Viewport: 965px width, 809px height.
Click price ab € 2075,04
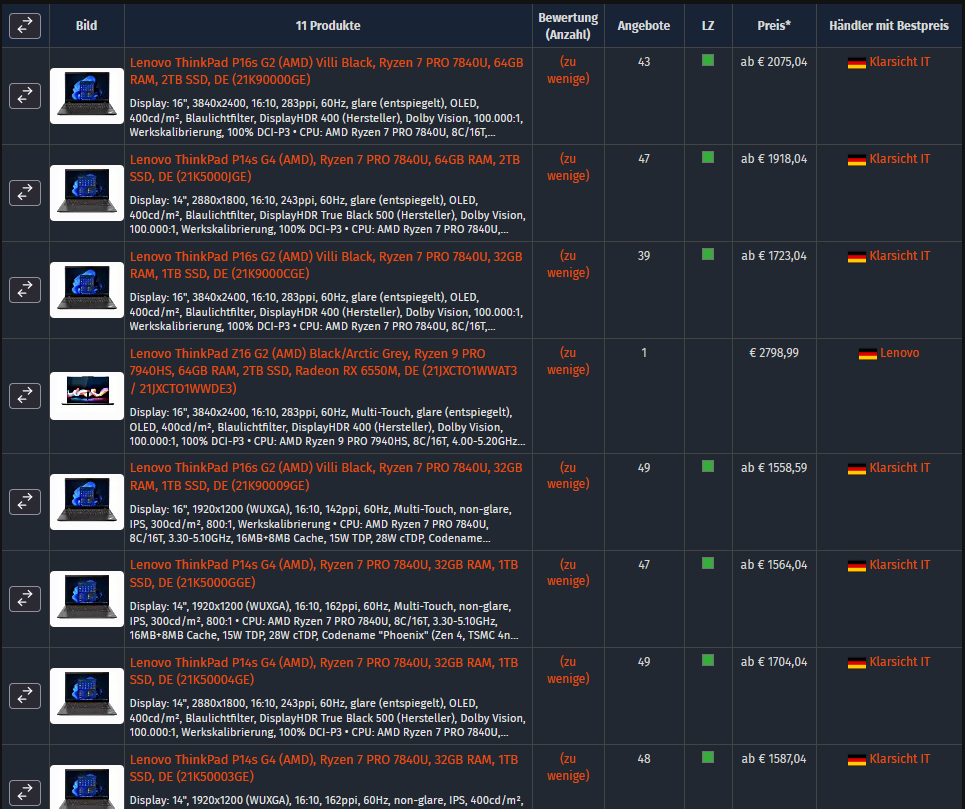(x=774, y=62)
